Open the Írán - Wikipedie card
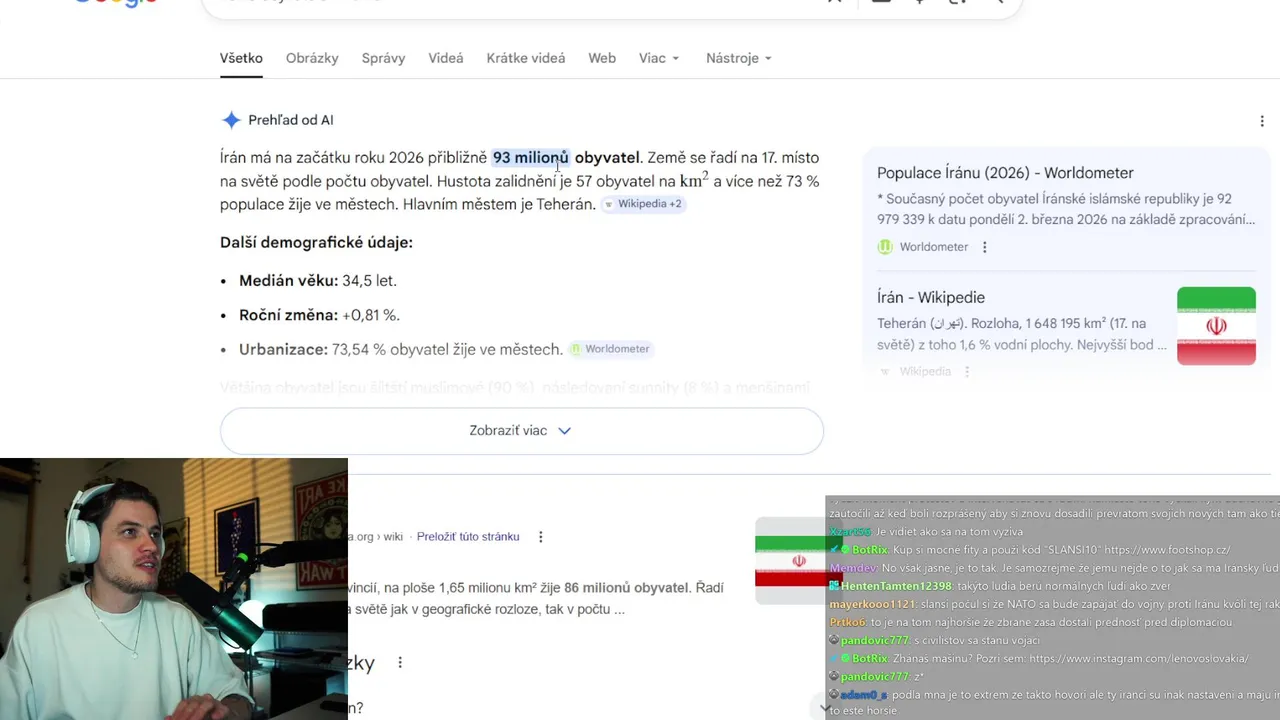1280x720 pixels. (931, 297)
